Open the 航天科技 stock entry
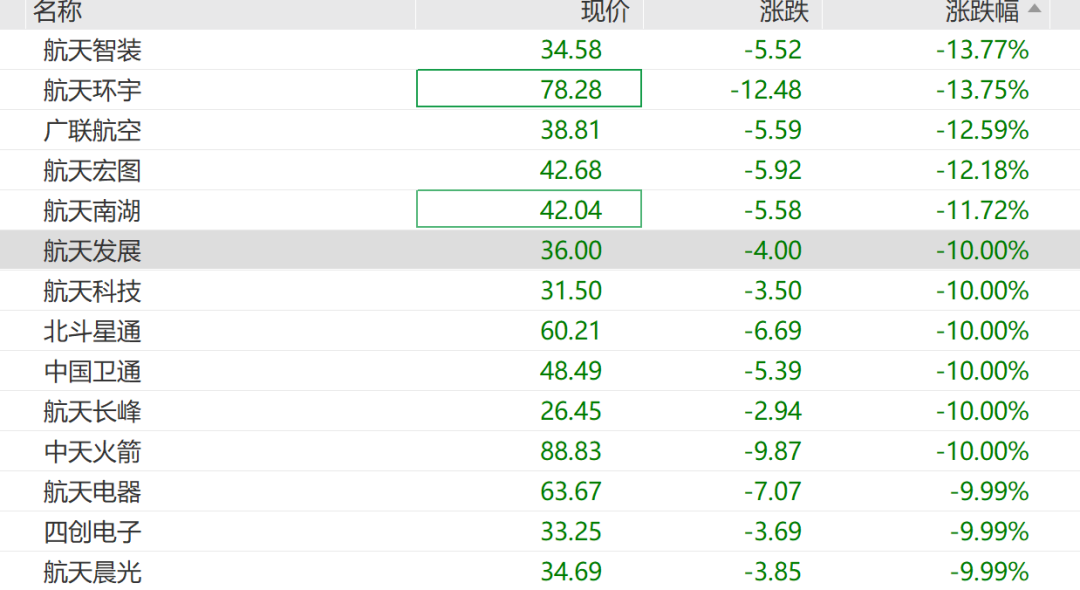This screenshot has height=590, width=1080. 92,291
